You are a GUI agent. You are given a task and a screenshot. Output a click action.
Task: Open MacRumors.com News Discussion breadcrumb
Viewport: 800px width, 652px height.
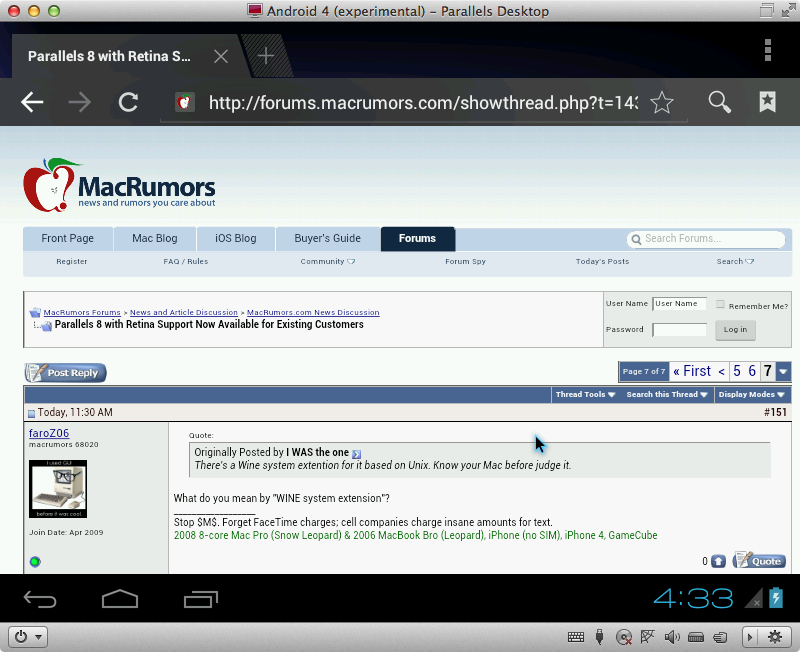(313, 312)
